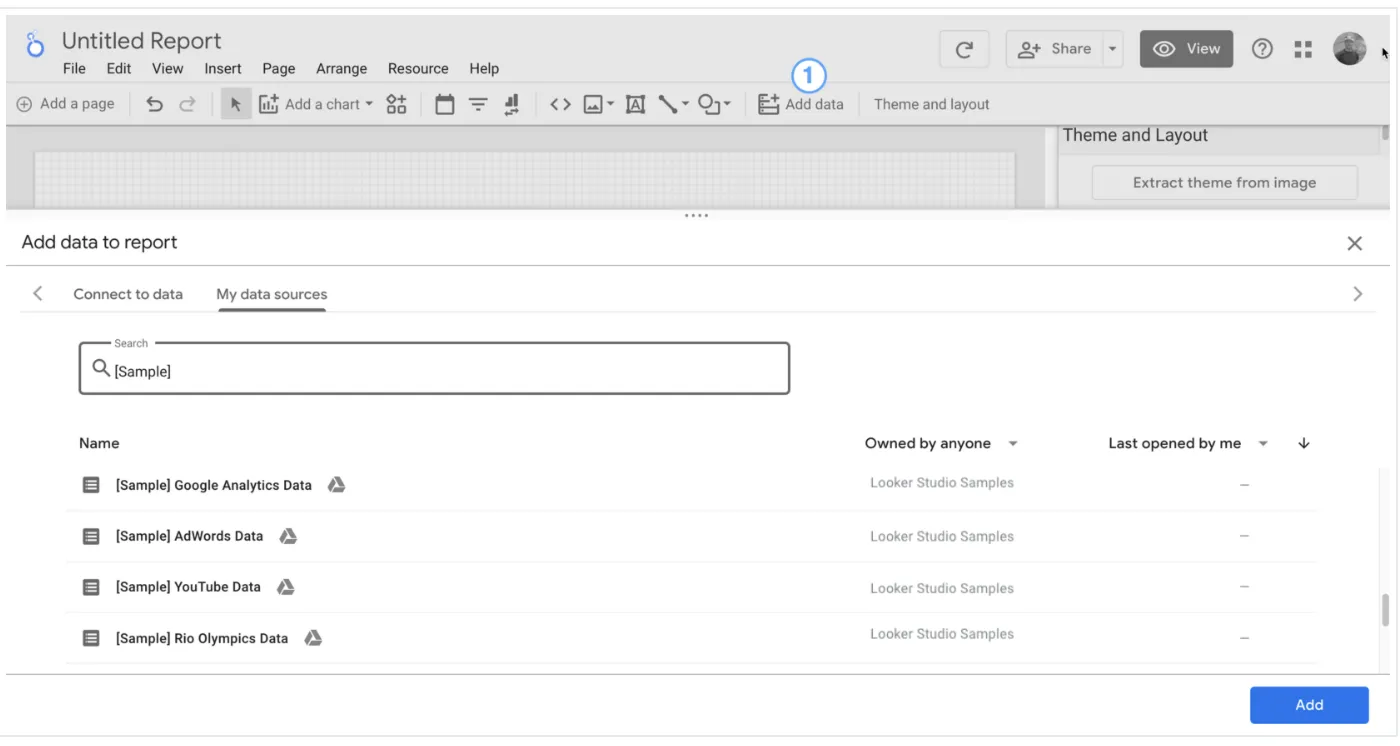The image size is (1400, 746).
Task: Add a filter control icon
Action: (x=479, y=104)
